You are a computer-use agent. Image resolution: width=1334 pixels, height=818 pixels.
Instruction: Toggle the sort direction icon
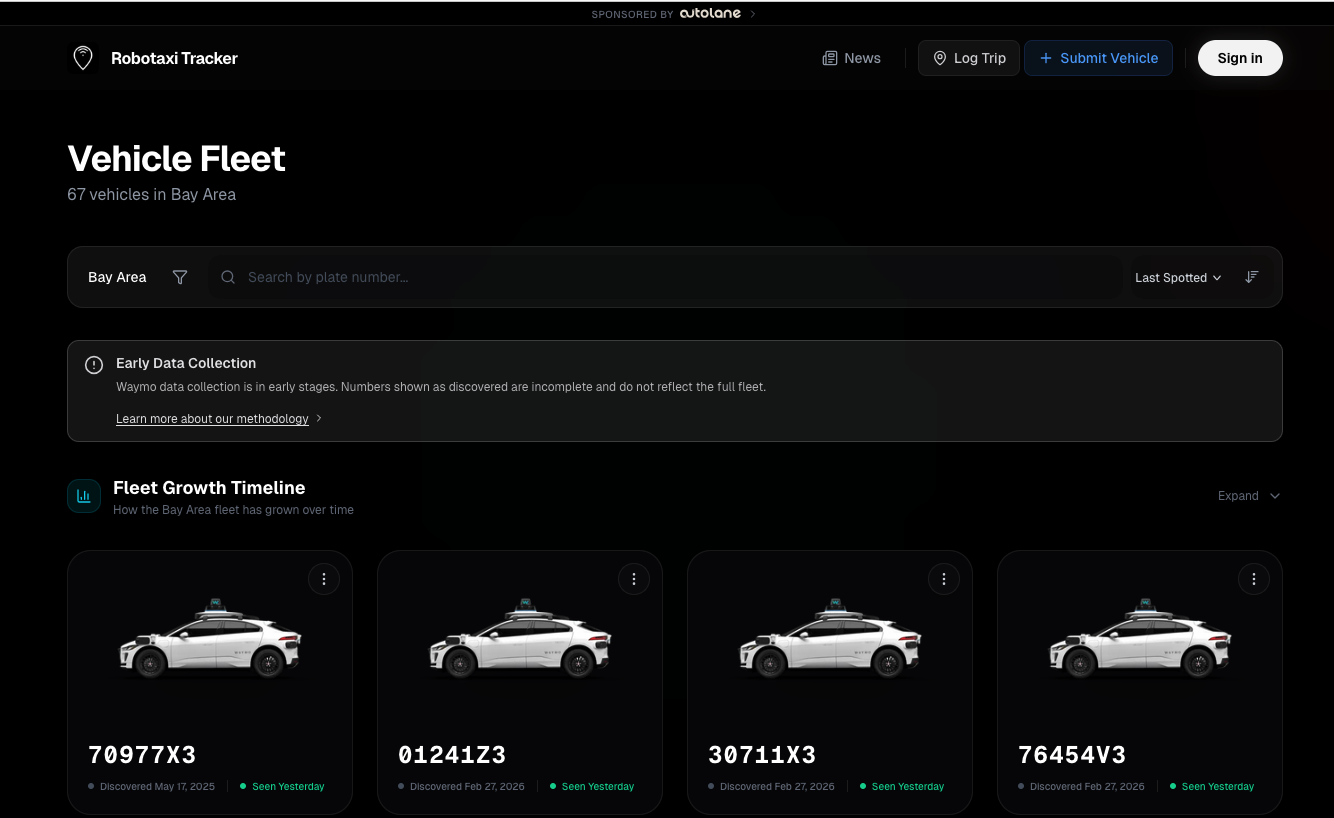[1251, 277]
